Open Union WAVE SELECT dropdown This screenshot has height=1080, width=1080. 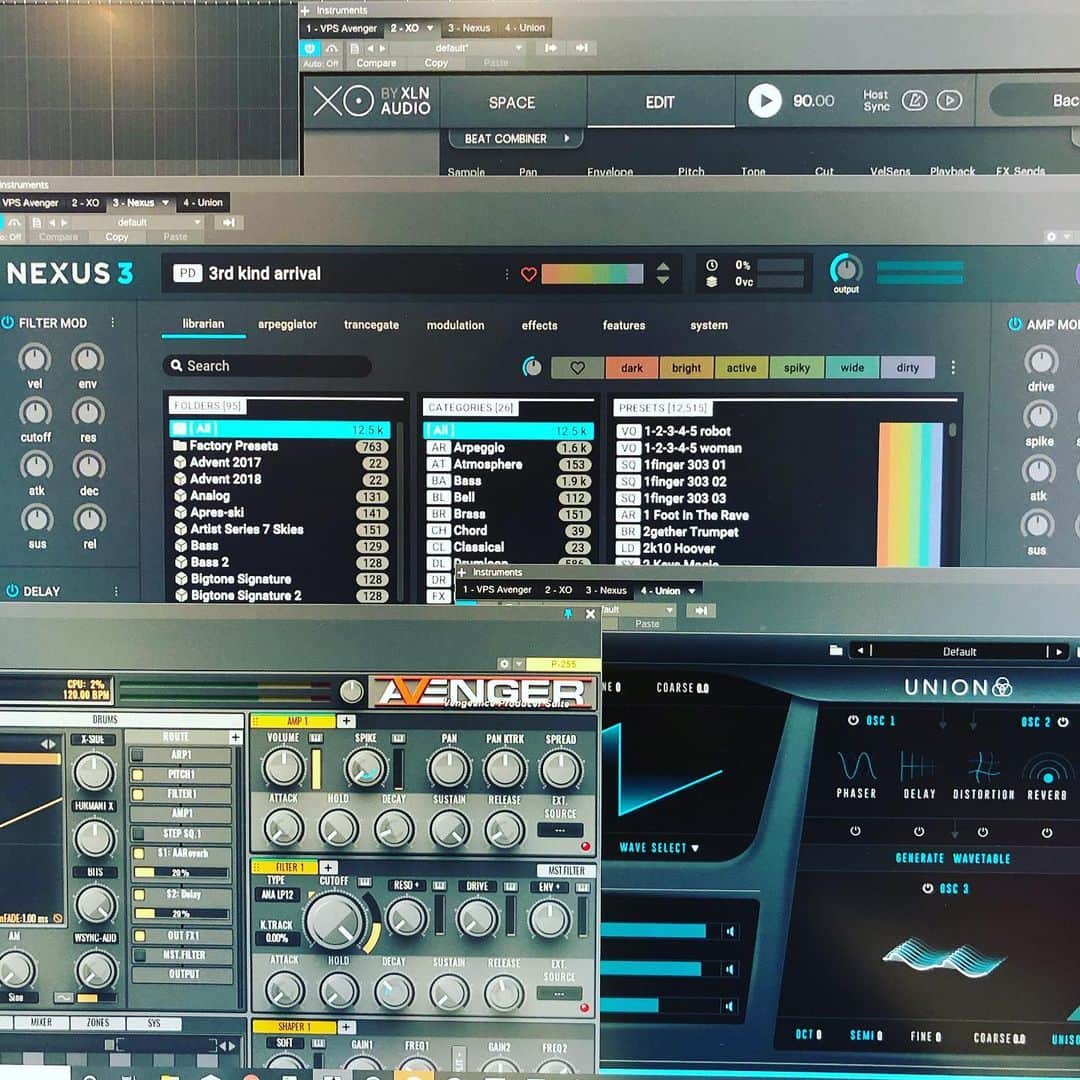[x=659, y=848]
